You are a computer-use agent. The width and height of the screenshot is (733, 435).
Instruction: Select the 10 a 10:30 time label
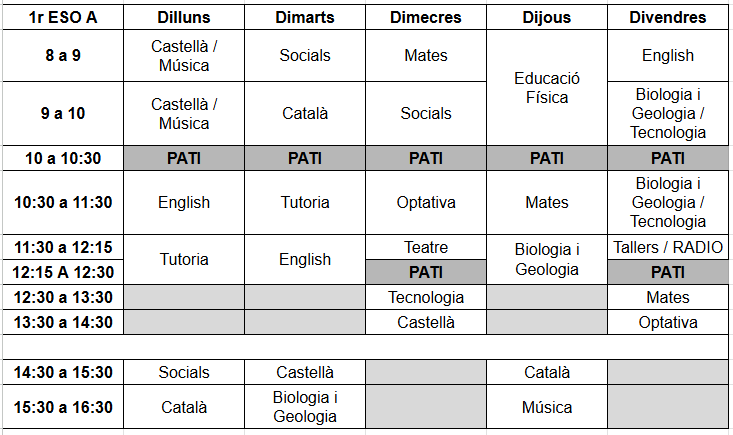pyautogui.click(x=62, y=158)
